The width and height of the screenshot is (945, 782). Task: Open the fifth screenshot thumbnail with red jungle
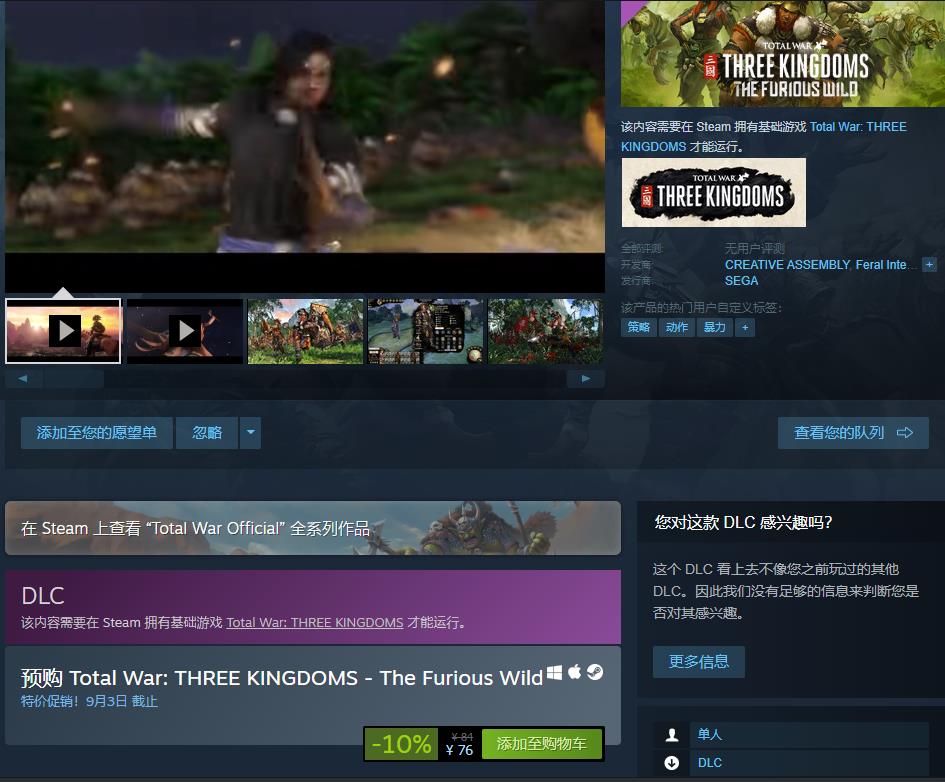pos(546,331)
